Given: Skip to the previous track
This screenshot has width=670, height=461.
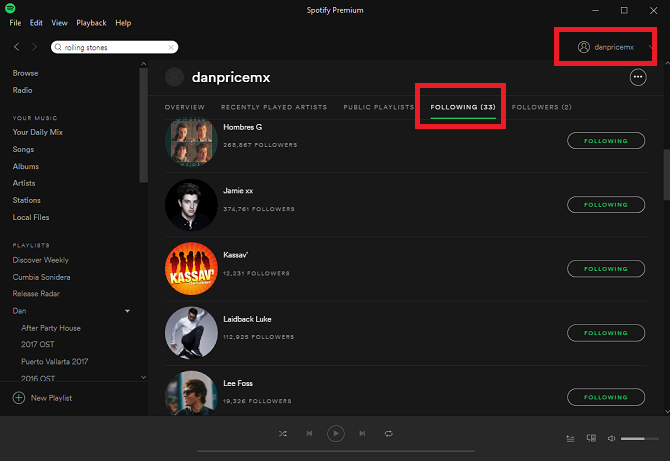Looking at the screenshot, I should click(x=310, y=433).
